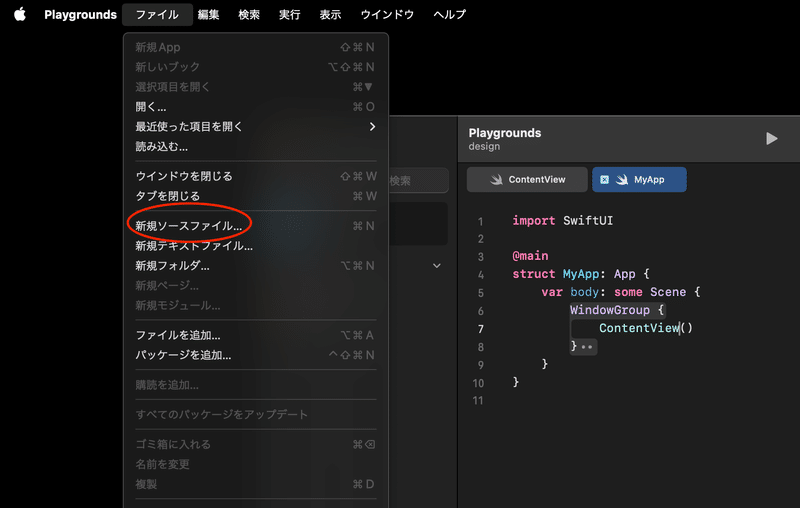Click the 検索 search field in sidebar
Viewport: 800px width, 508px height.
click(x=418, y=181)
